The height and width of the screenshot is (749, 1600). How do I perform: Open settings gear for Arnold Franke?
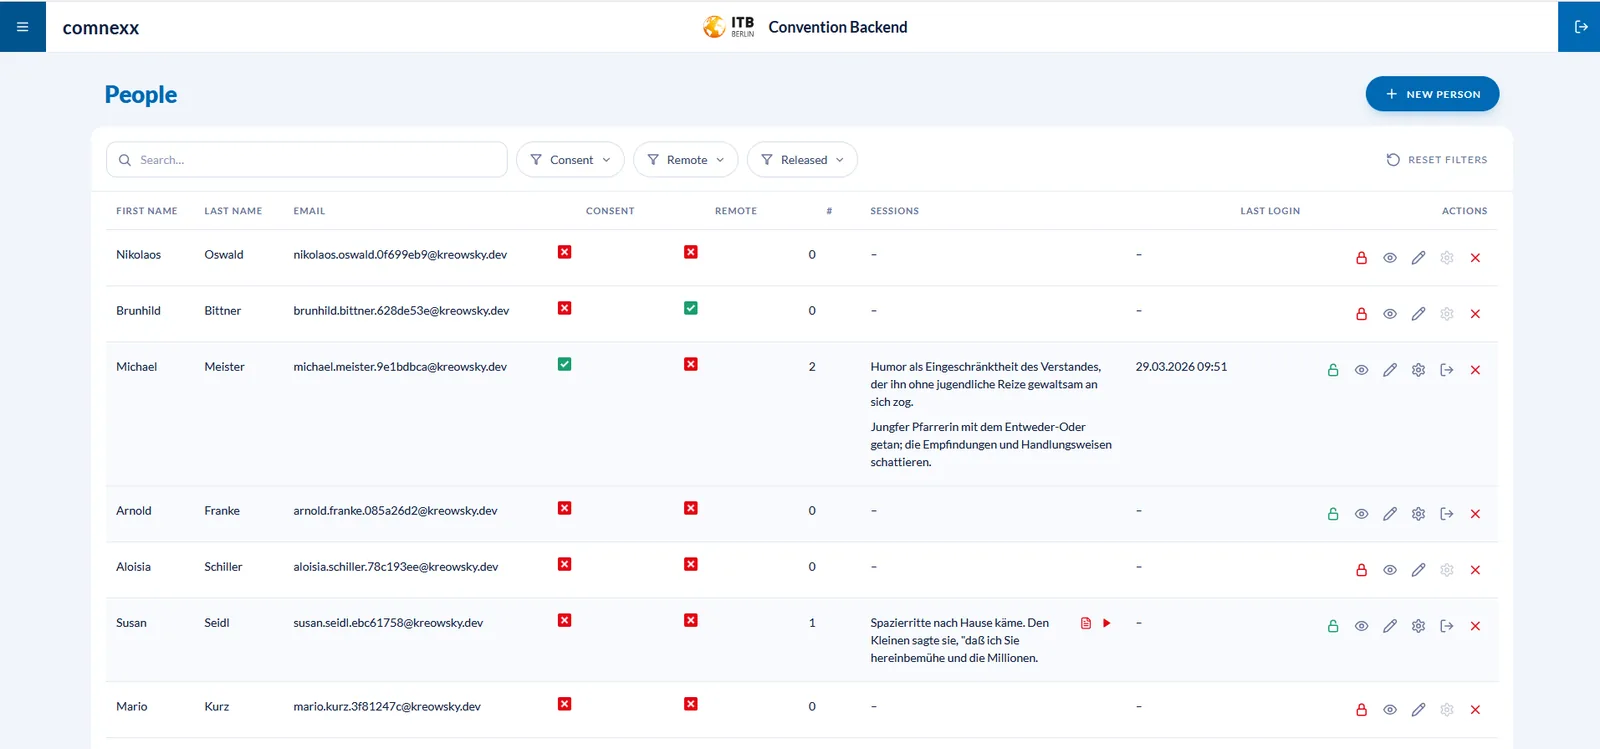click(1418, 514)
